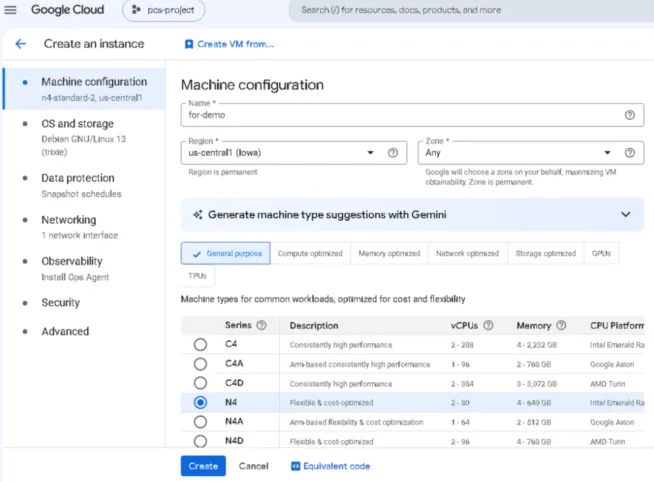Click the Google Cloud logo
This screenshot has width=654, height=482.
click(x=68, y=10)
